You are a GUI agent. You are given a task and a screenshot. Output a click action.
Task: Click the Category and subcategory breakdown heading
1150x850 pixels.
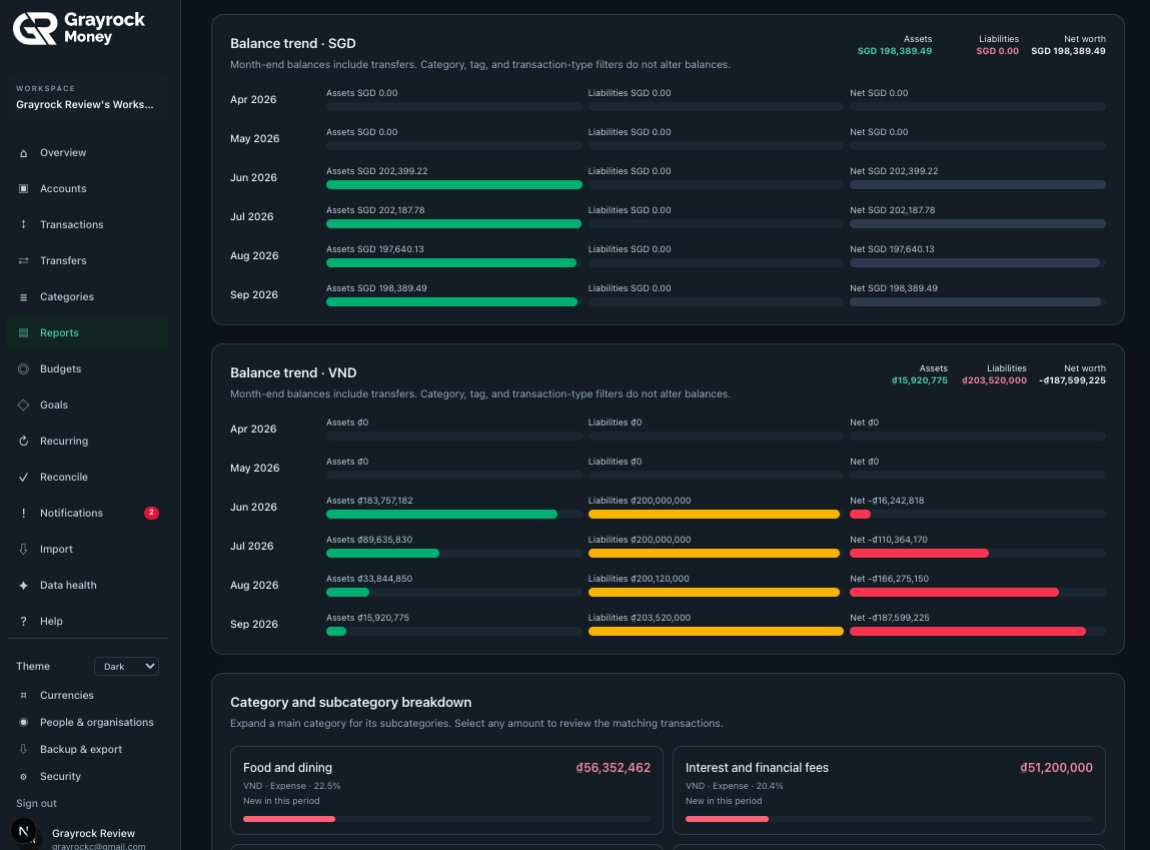click(x=351, y=703)
